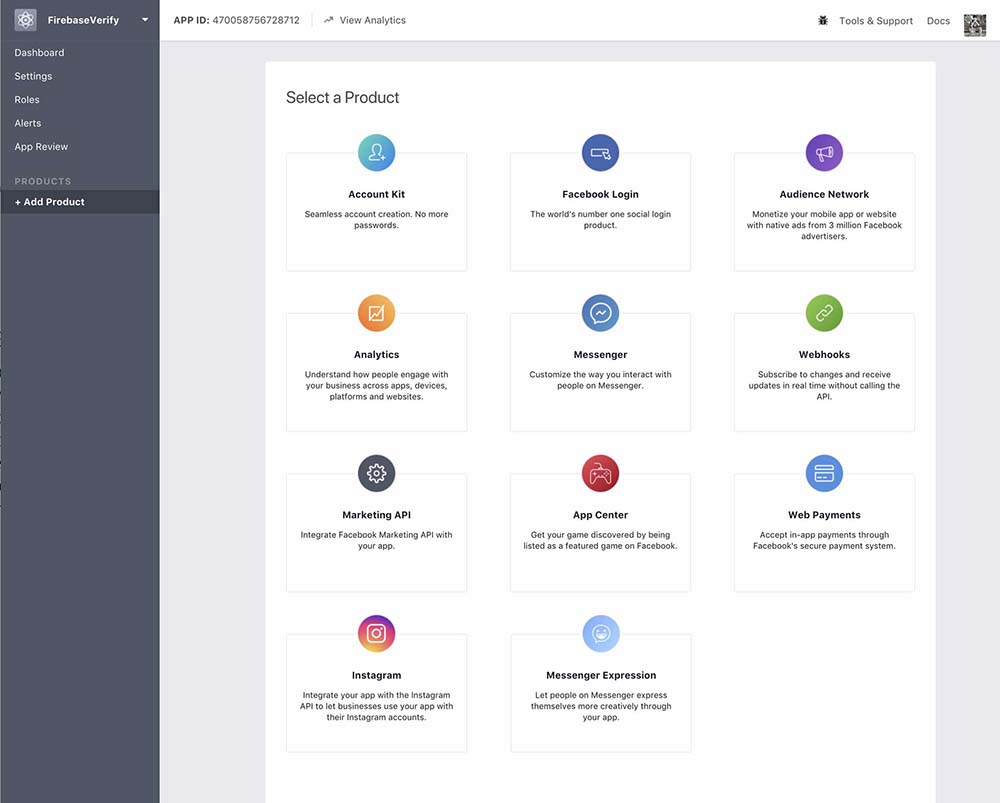Select the Account Kit card title
This screenshot has width=1000, height=803.
(376, 194)
